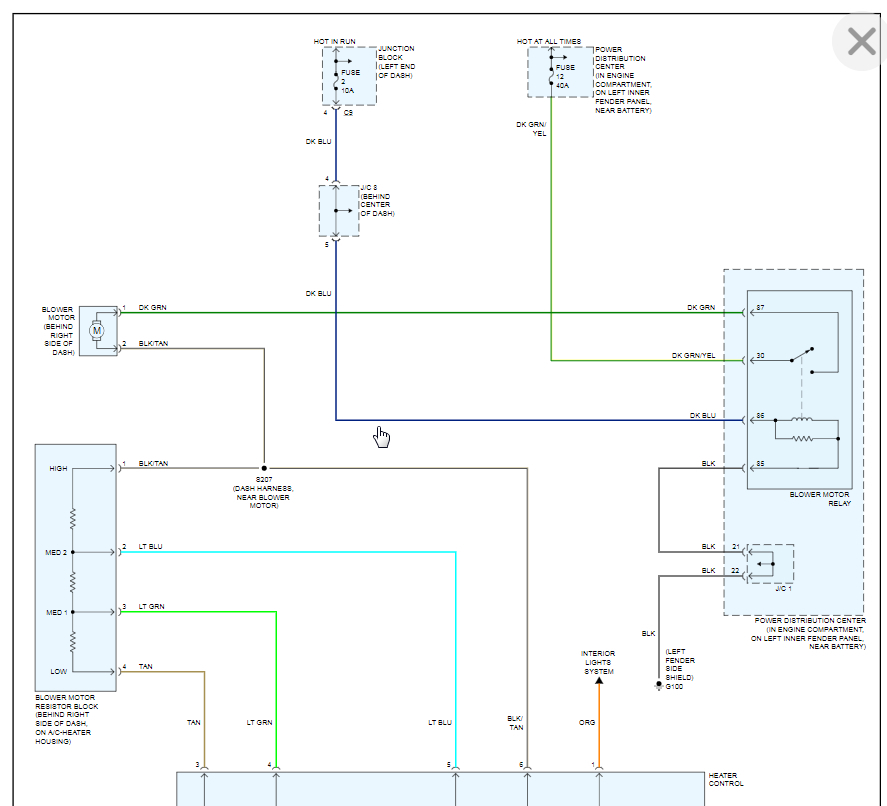Click the S207 dash harness caption
The width and height of the screenshot is (887, 806).
tap(264, 493)
